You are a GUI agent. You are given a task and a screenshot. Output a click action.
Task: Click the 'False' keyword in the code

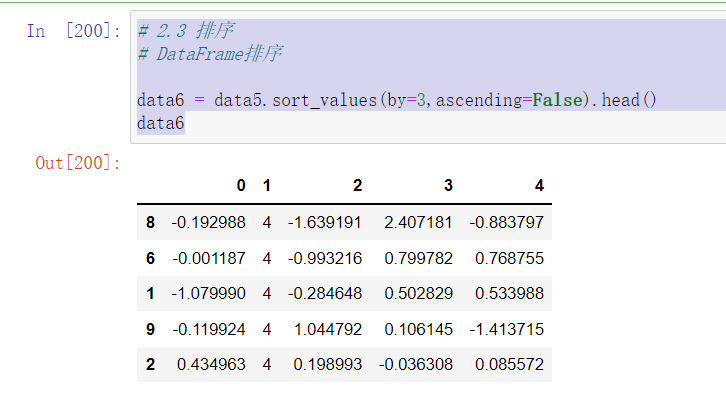(557, 100)
